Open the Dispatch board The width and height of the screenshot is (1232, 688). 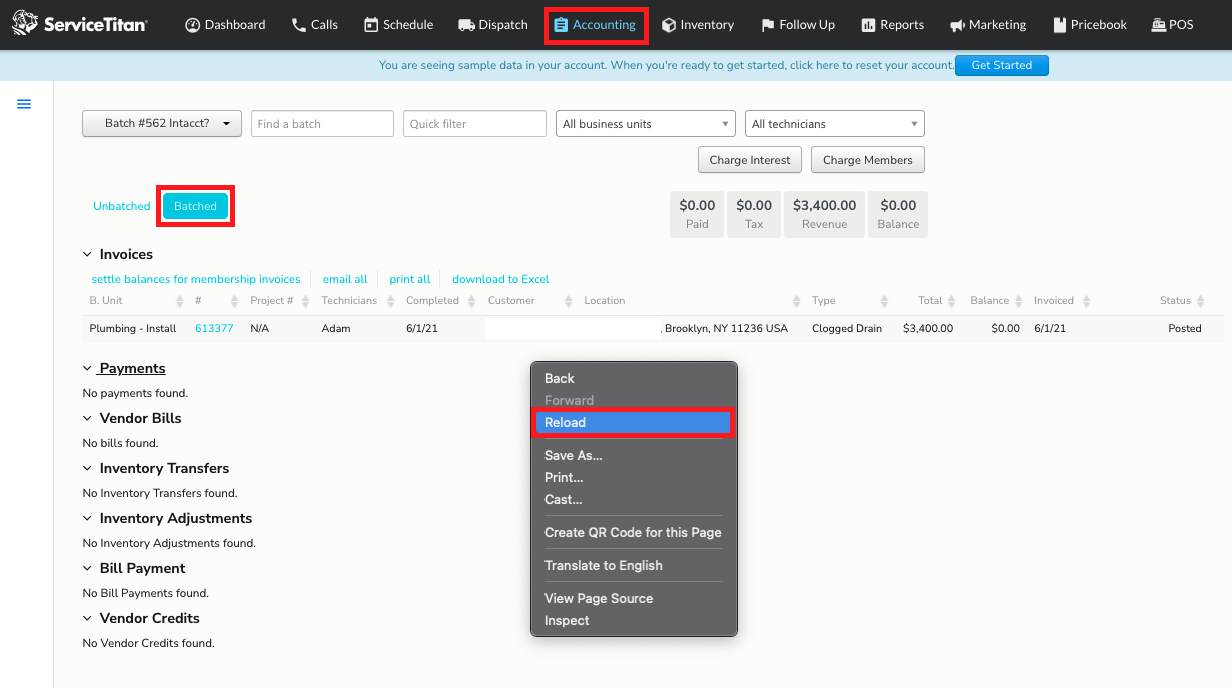pyautogui.click(x=492, y=24)
